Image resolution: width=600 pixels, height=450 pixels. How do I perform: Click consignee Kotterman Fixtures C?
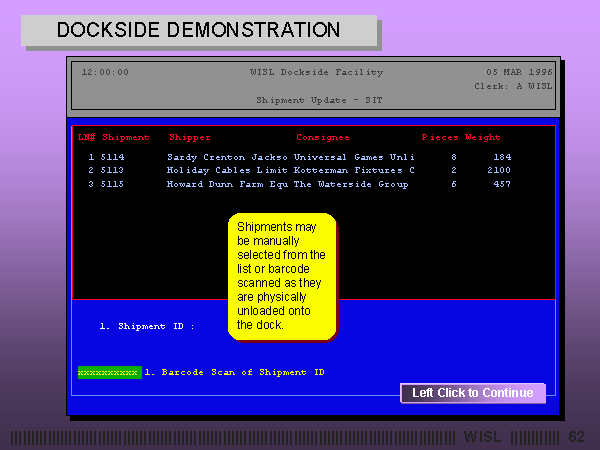point(354,170)
